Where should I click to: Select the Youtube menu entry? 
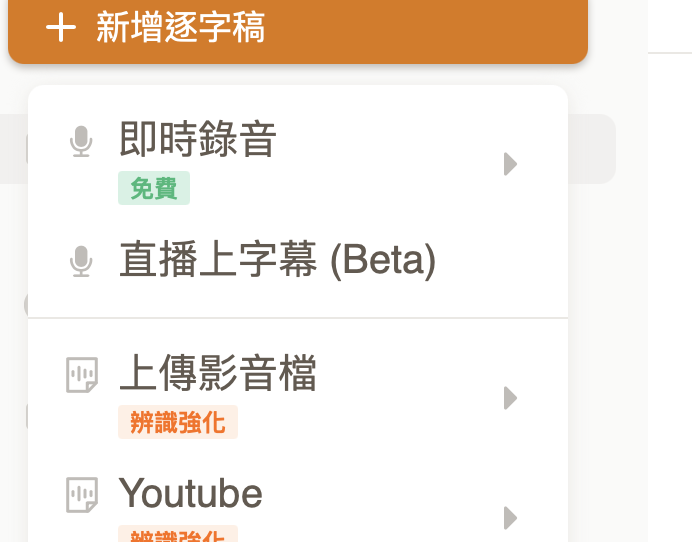click(191, 493)
